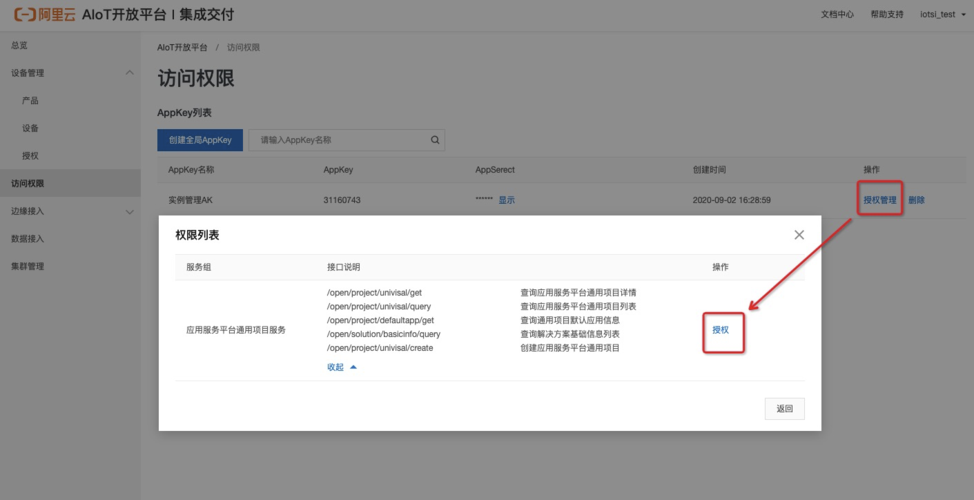Screen dimensions: 974x500
Task: Click 删除 for 实例管理AK
Action: pos(916,200)
